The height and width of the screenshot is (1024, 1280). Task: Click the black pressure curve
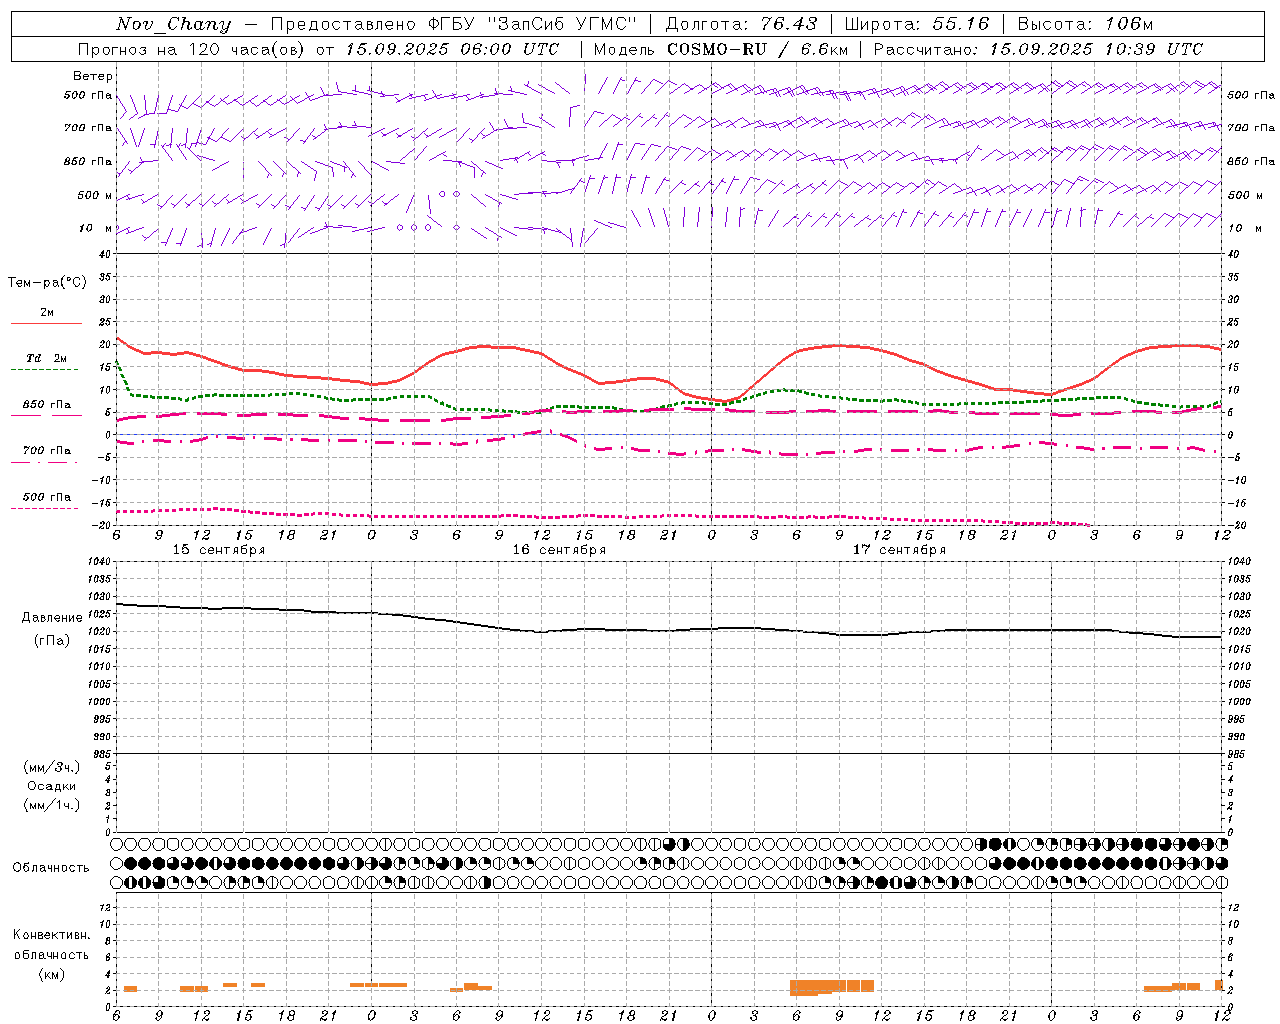(668, 630)
